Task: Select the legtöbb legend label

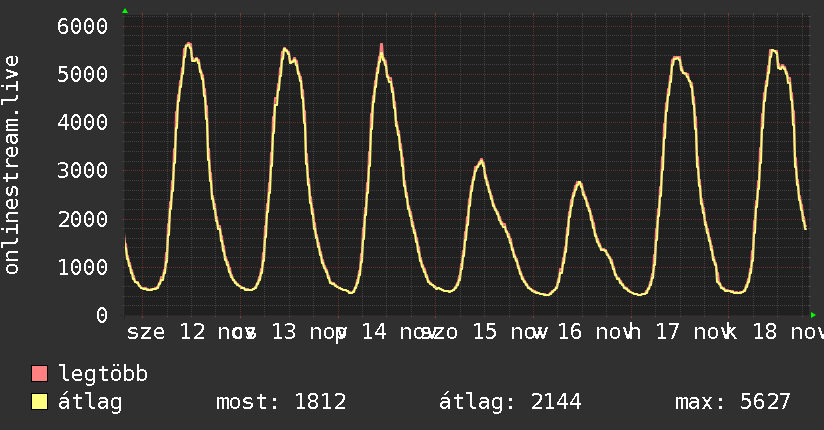Action: [x=103, y=374]
